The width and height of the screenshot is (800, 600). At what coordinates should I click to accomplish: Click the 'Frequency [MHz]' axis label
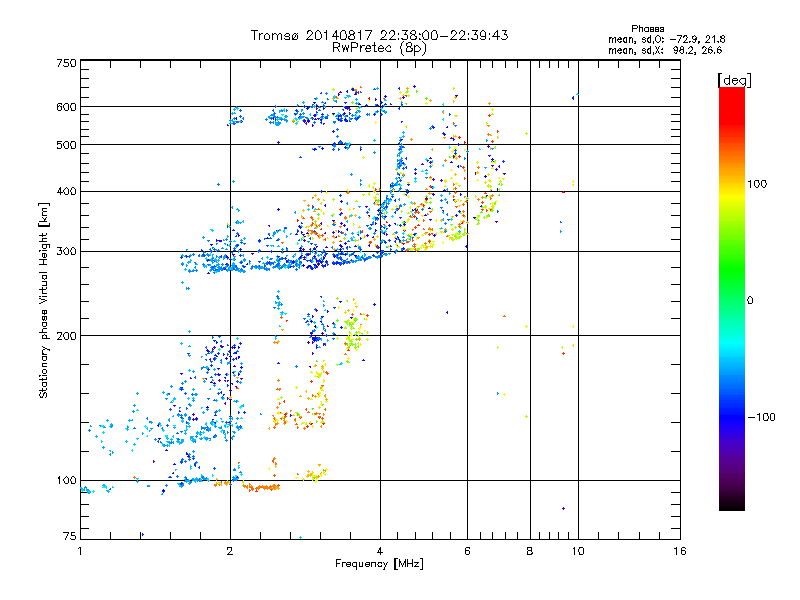tap(379, 564)
